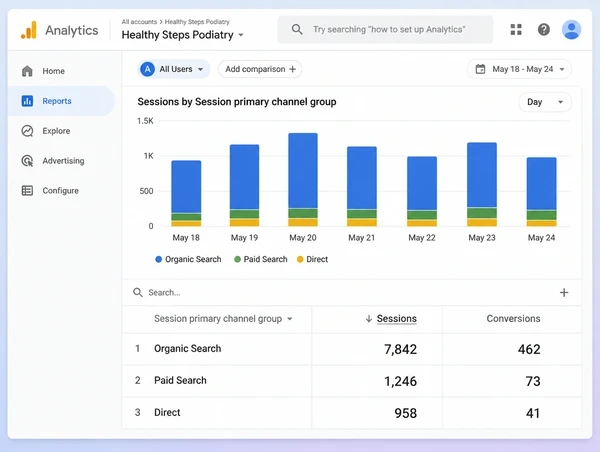The height and width of the screenshot is (452, 600).
Task: Click the May 21 bar in chart
Action: pos(362,186)
